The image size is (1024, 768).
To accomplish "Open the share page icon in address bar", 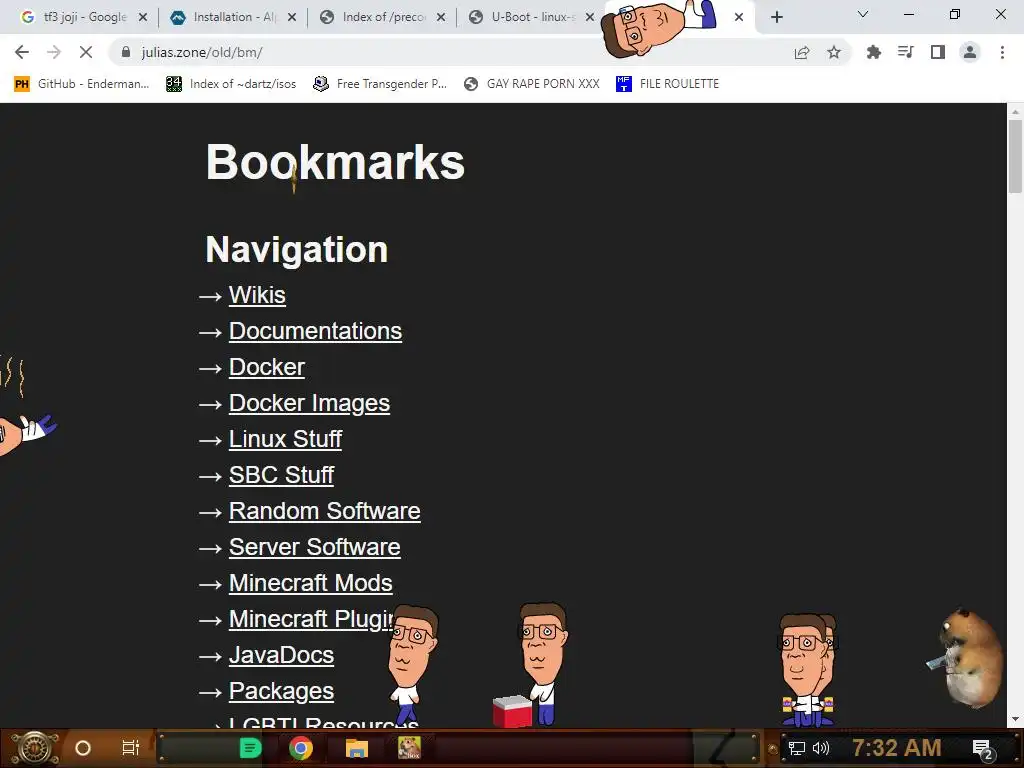I will [x=802, y=52].
